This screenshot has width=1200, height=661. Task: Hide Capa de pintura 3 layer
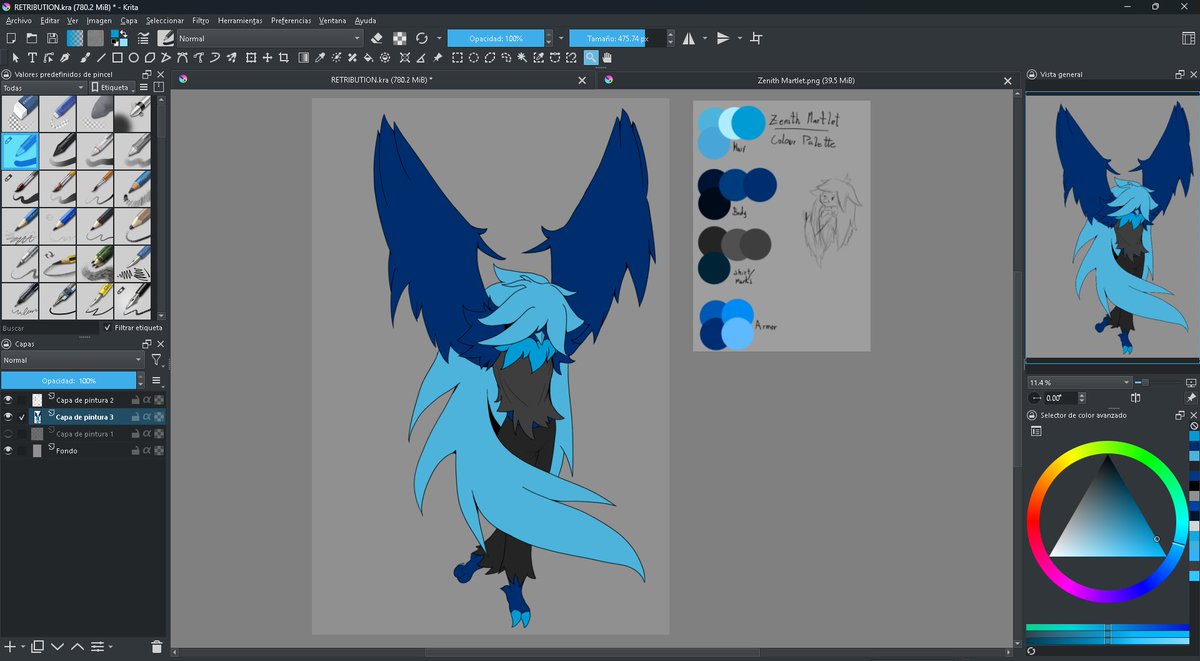[8, 417]
